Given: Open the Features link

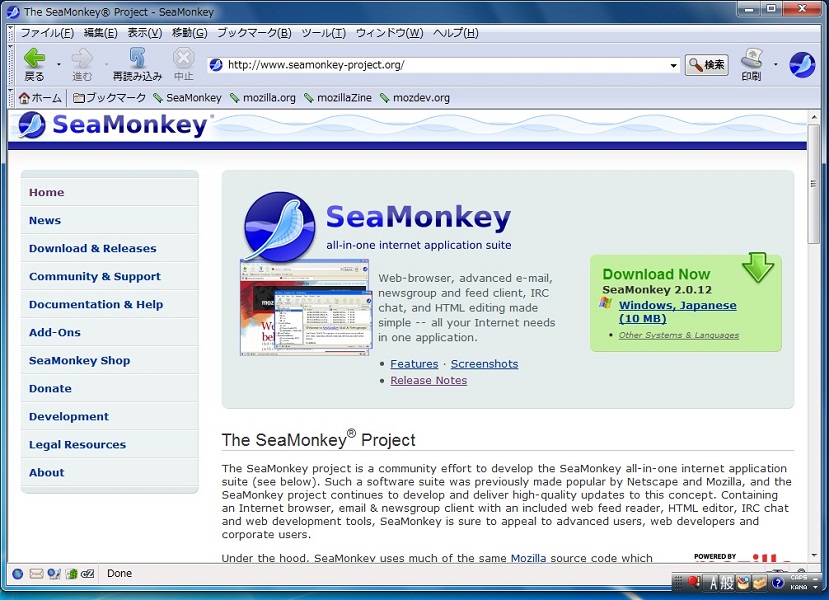Looking at the screenshot, I should click(414, 364).
